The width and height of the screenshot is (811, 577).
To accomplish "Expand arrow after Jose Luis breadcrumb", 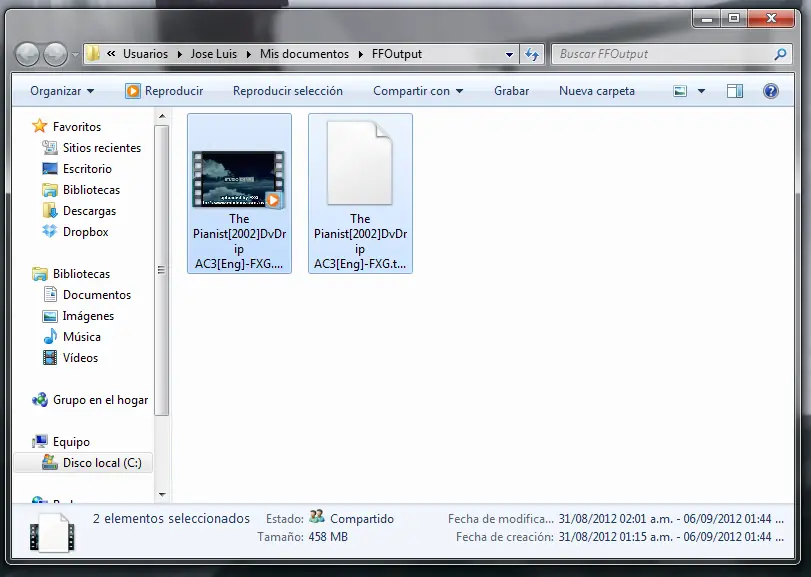I will (x=248, y=54).
